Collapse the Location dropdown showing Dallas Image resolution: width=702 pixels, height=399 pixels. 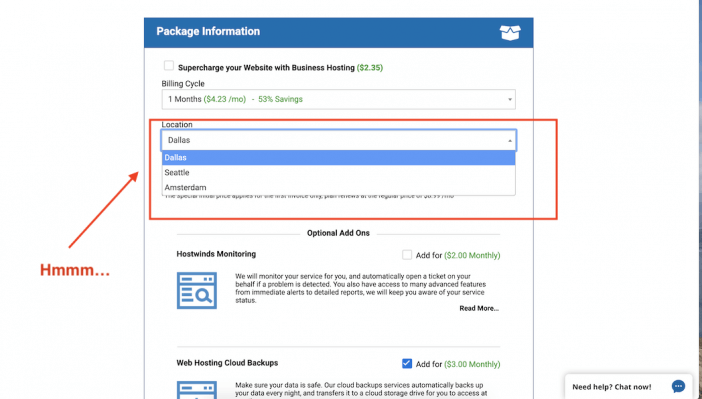338,140
